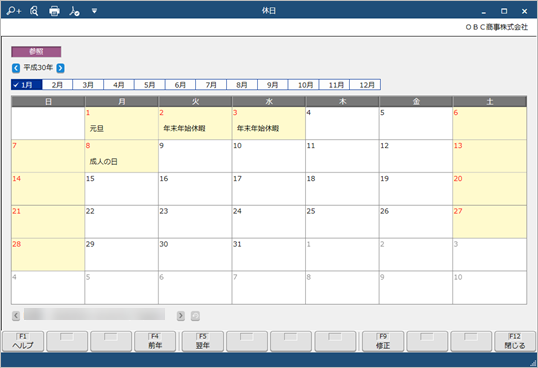Select the 1月 tab

[x=26, y=85]
